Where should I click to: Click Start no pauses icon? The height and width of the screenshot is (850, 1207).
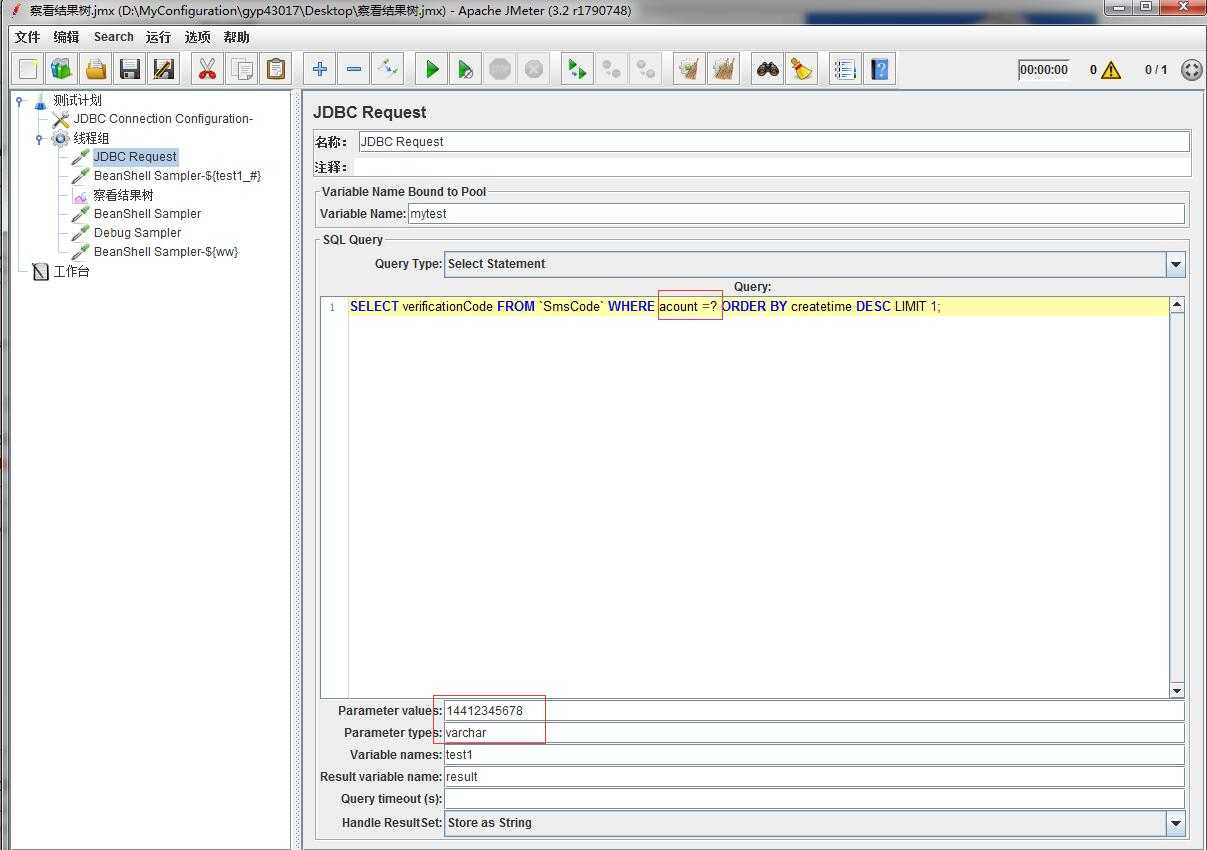[x=466, y=69]
